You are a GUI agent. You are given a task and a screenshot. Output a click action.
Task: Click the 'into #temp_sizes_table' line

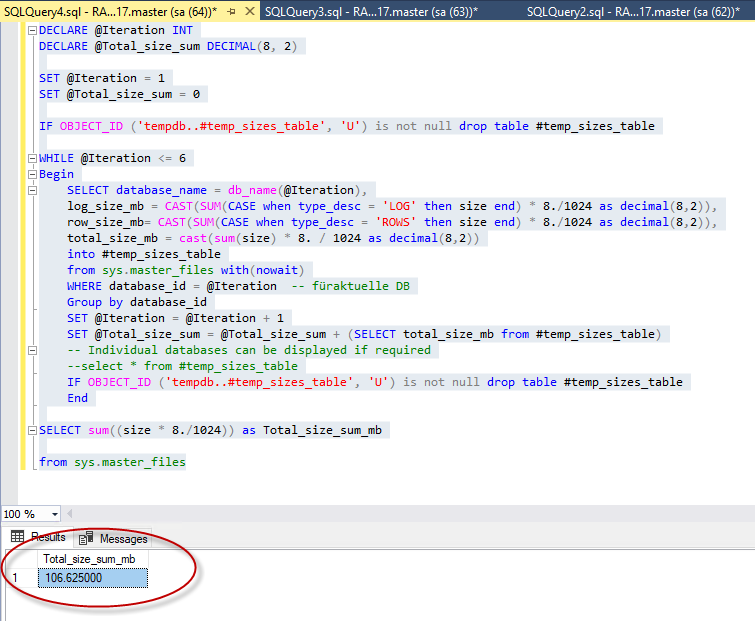(144, 254)
